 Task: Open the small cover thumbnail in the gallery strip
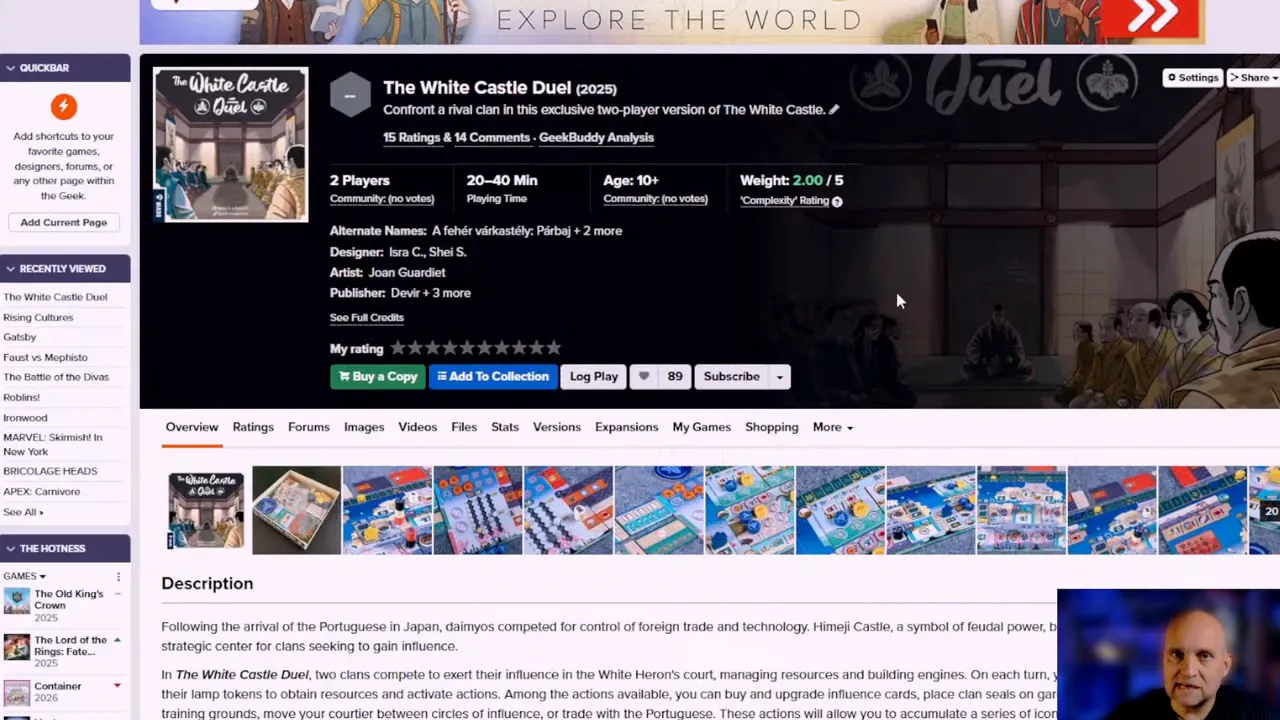coord(206,510)
